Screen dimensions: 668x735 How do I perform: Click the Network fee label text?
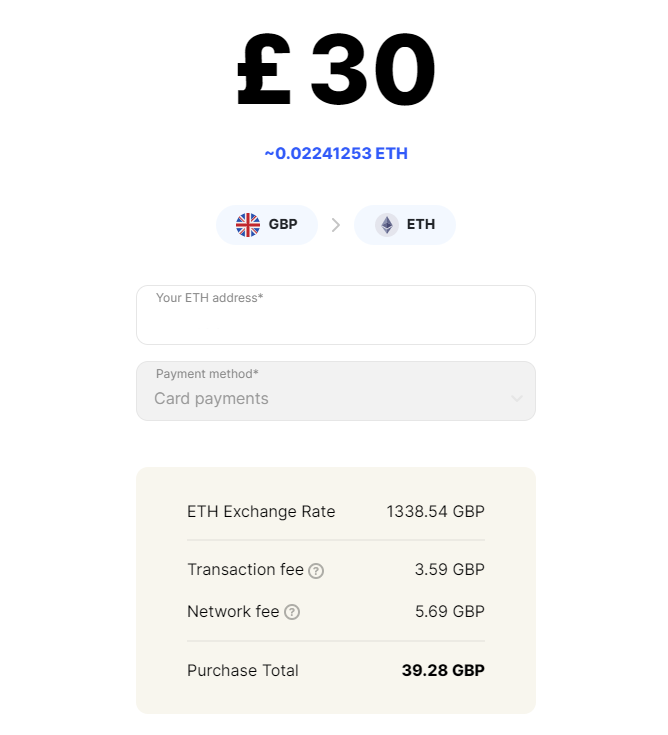tap(233, 612)
